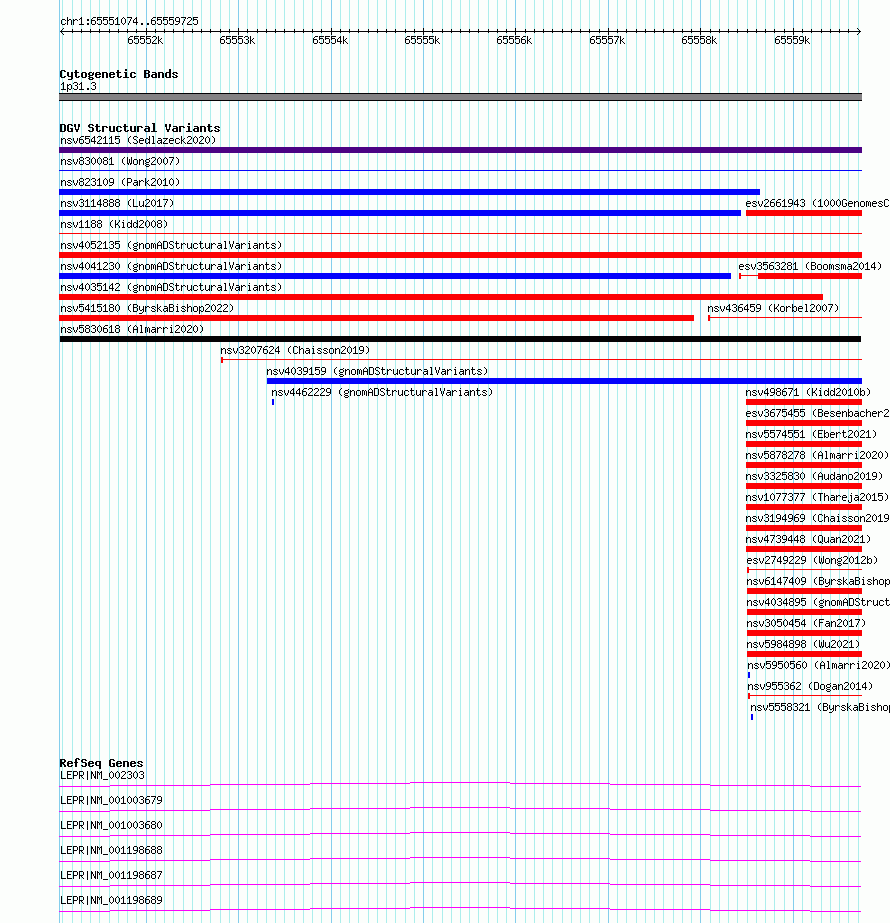
Task: Open nsv3325830 (Audano2019) label
Action: pyautogui.click(x=814, y=476)
